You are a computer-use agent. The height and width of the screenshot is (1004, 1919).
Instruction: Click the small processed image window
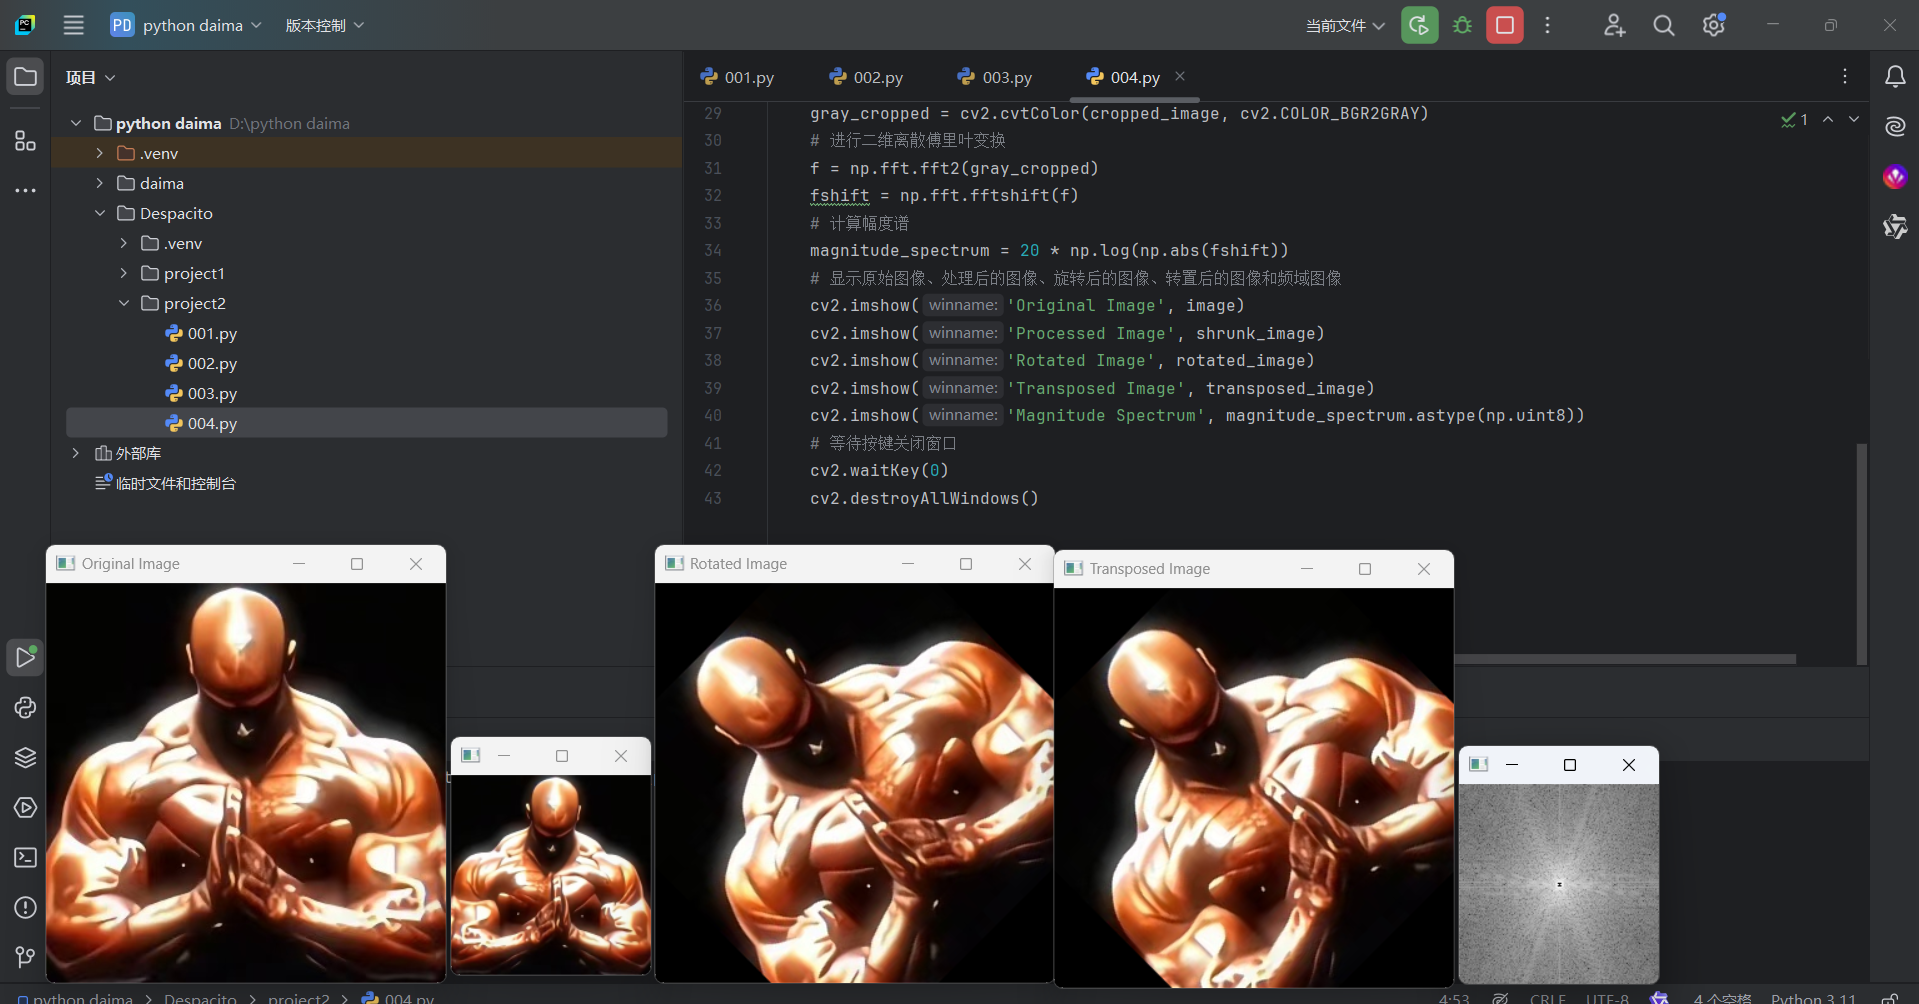tap(551, 873)
